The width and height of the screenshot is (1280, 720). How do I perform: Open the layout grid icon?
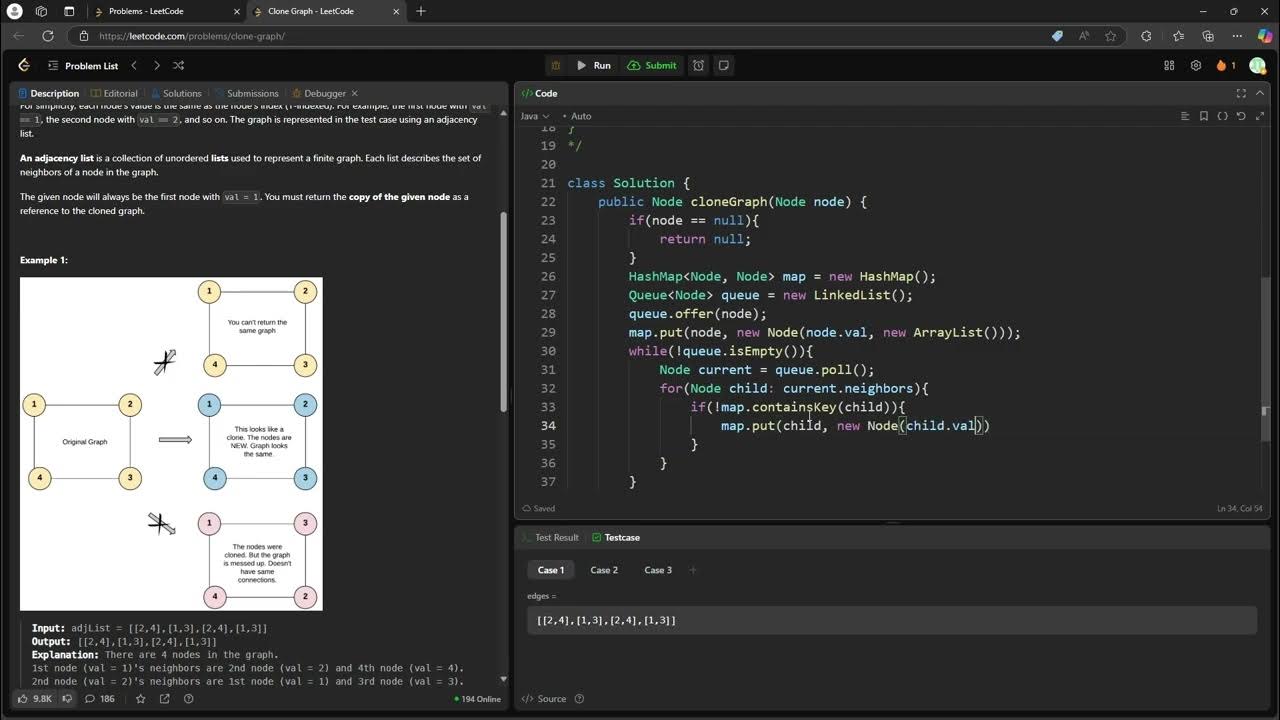pos(1169,66)
